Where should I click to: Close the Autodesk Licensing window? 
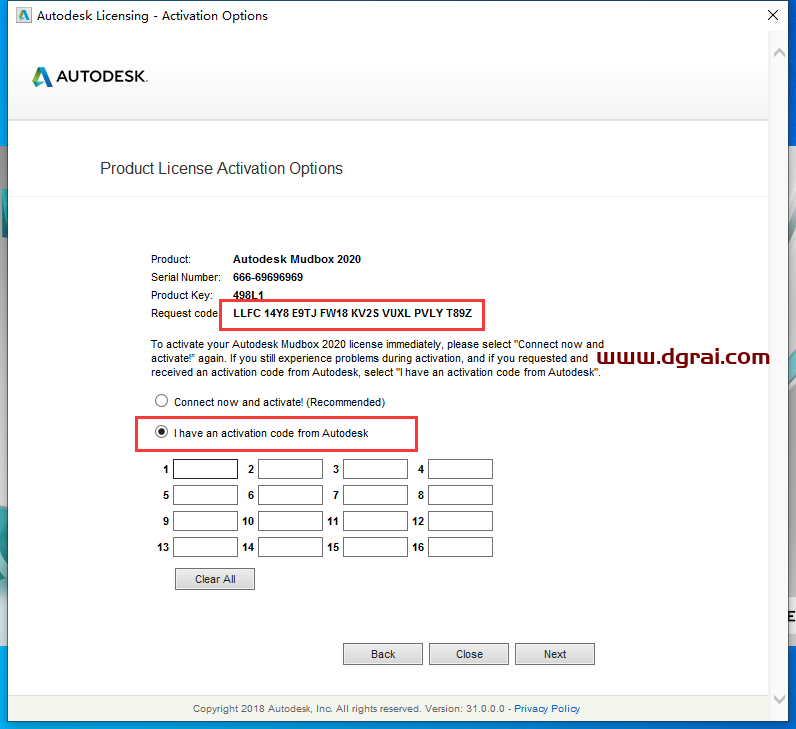pos(772,16)
